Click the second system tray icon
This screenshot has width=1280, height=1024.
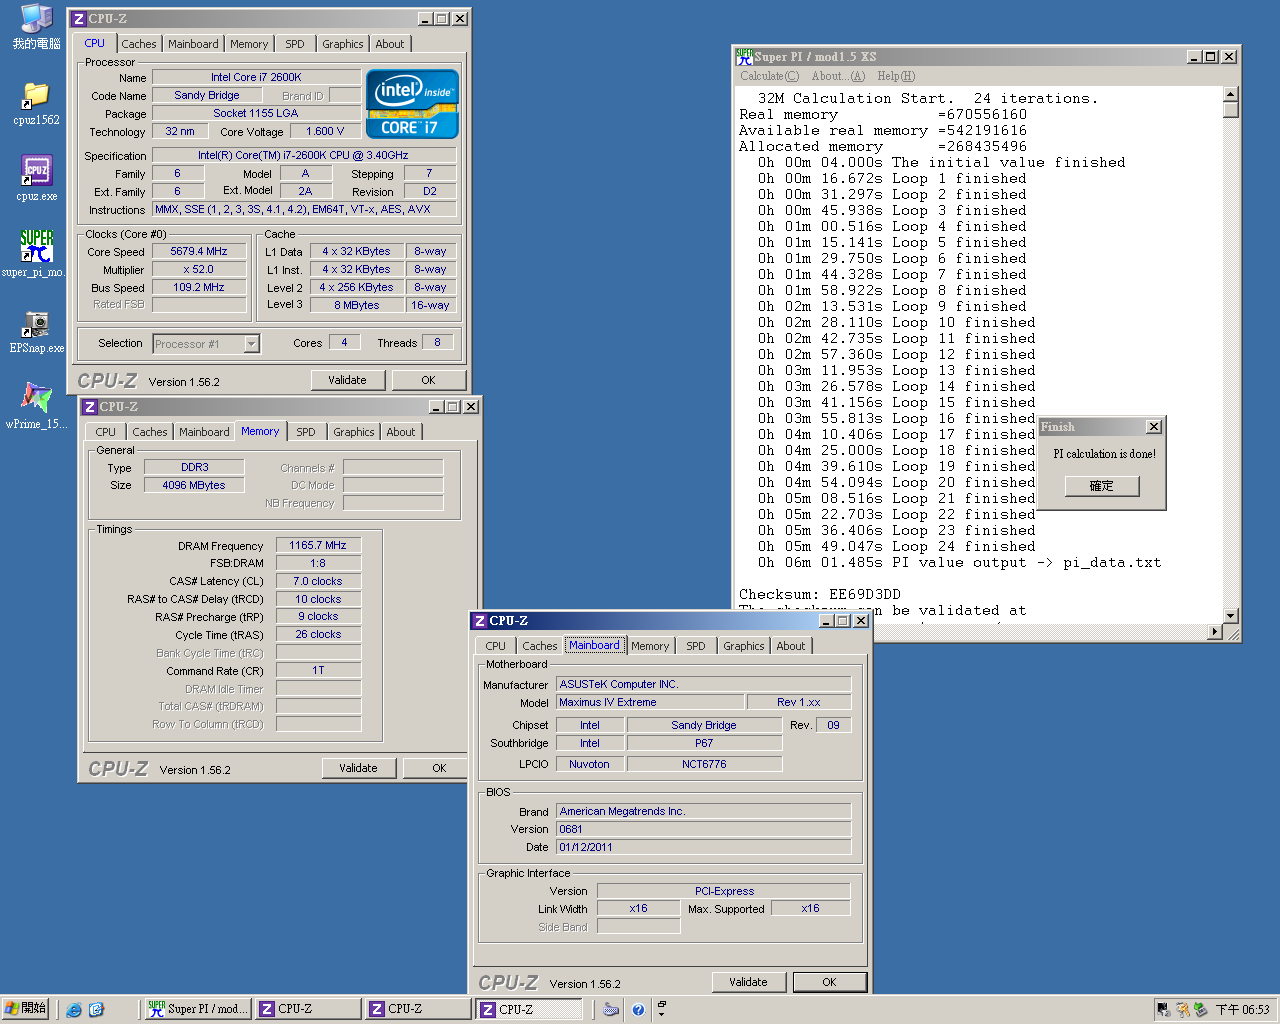pyautogui.click(x=1183, y=1010)
